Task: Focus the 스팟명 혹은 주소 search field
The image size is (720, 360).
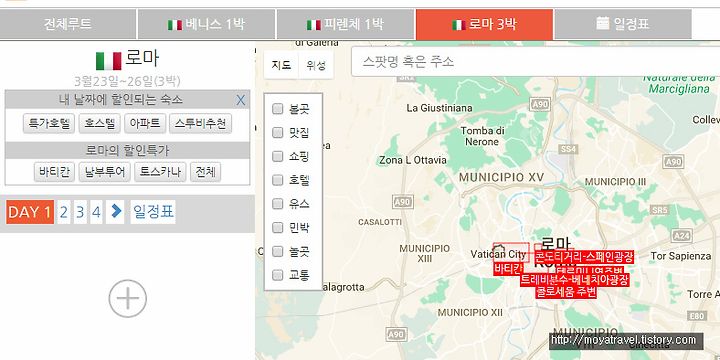Action: [535, 62]
